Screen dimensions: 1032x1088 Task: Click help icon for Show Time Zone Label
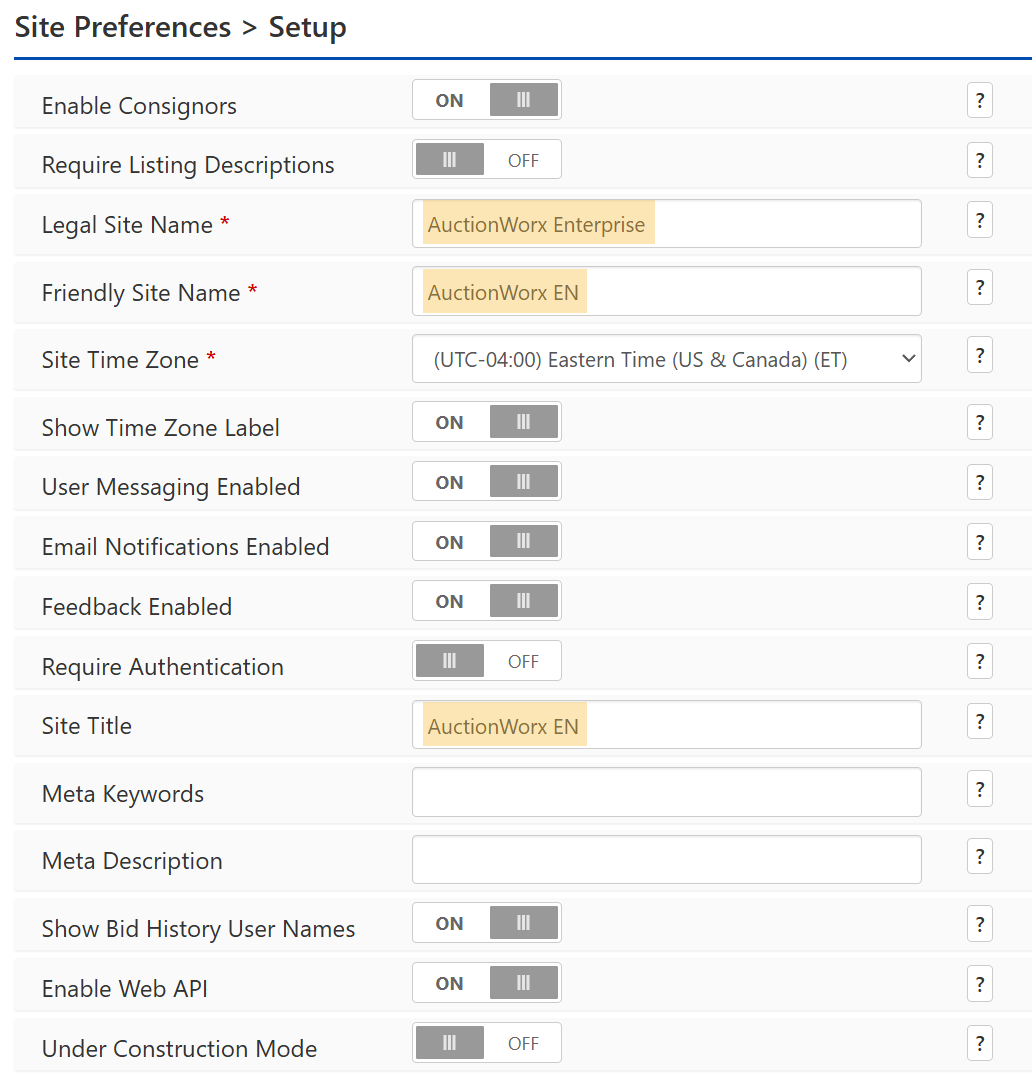pos(979,422)
